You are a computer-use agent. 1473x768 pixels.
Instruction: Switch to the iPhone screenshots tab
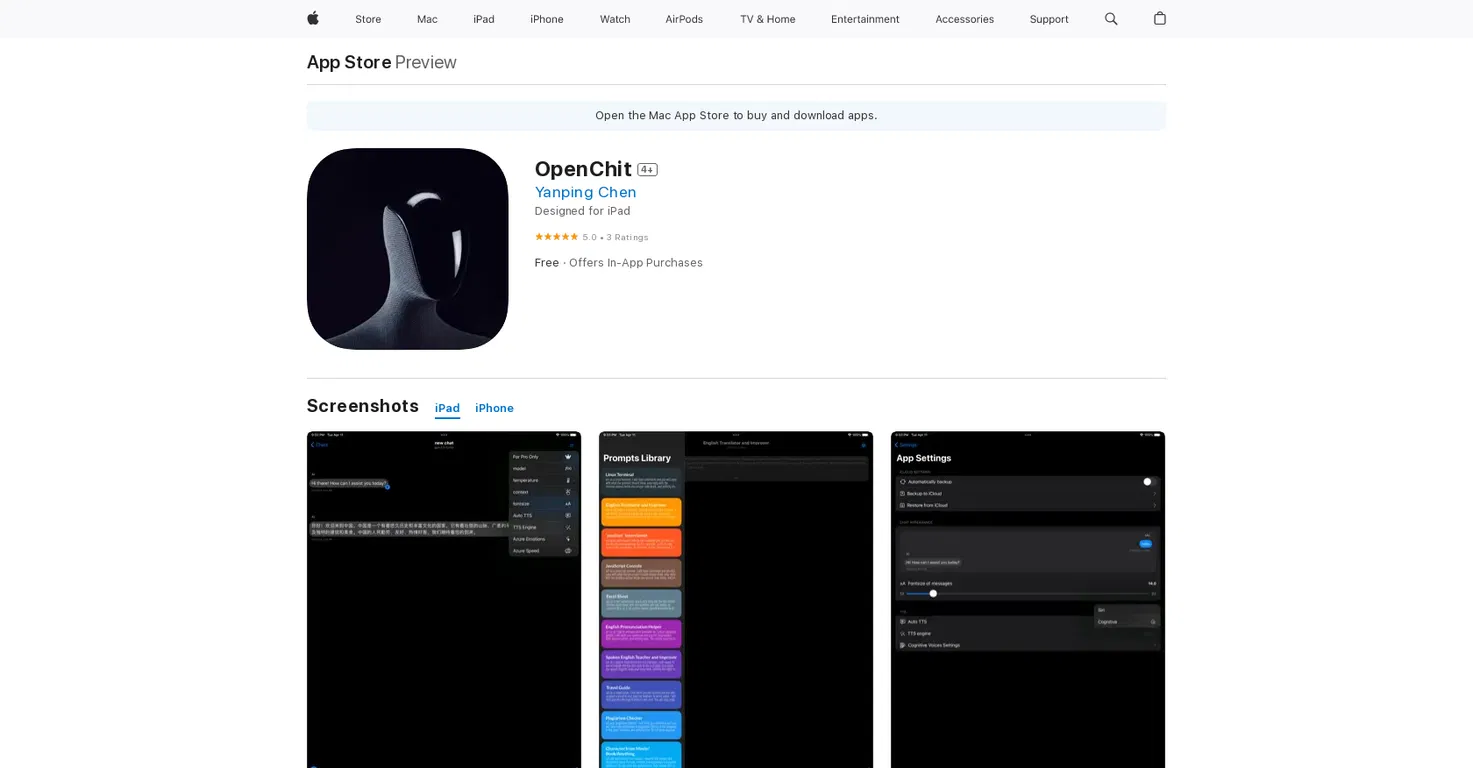pos(494,408)
